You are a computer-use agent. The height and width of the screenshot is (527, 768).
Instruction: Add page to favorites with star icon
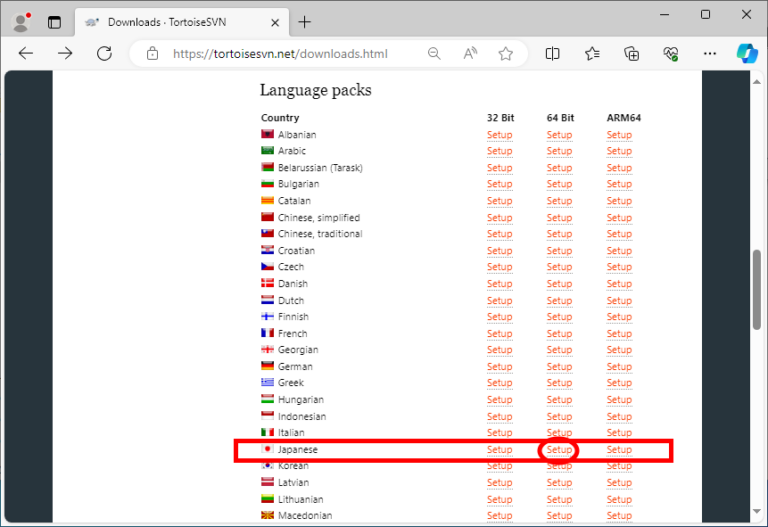506,53
